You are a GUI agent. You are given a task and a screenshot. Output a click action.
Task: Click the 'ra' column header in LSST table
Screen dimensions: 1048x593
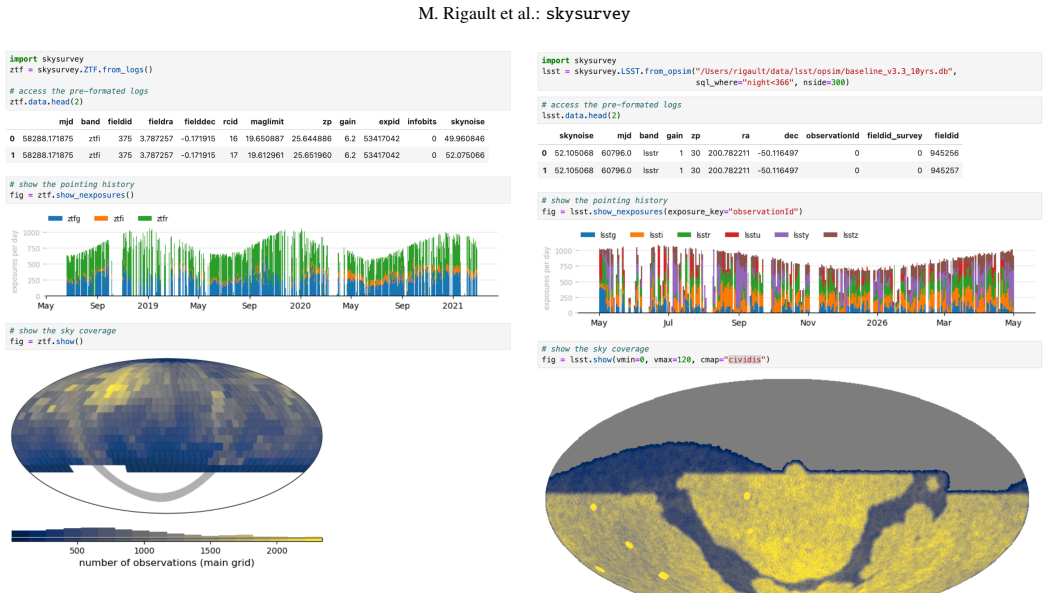(745, 135)
